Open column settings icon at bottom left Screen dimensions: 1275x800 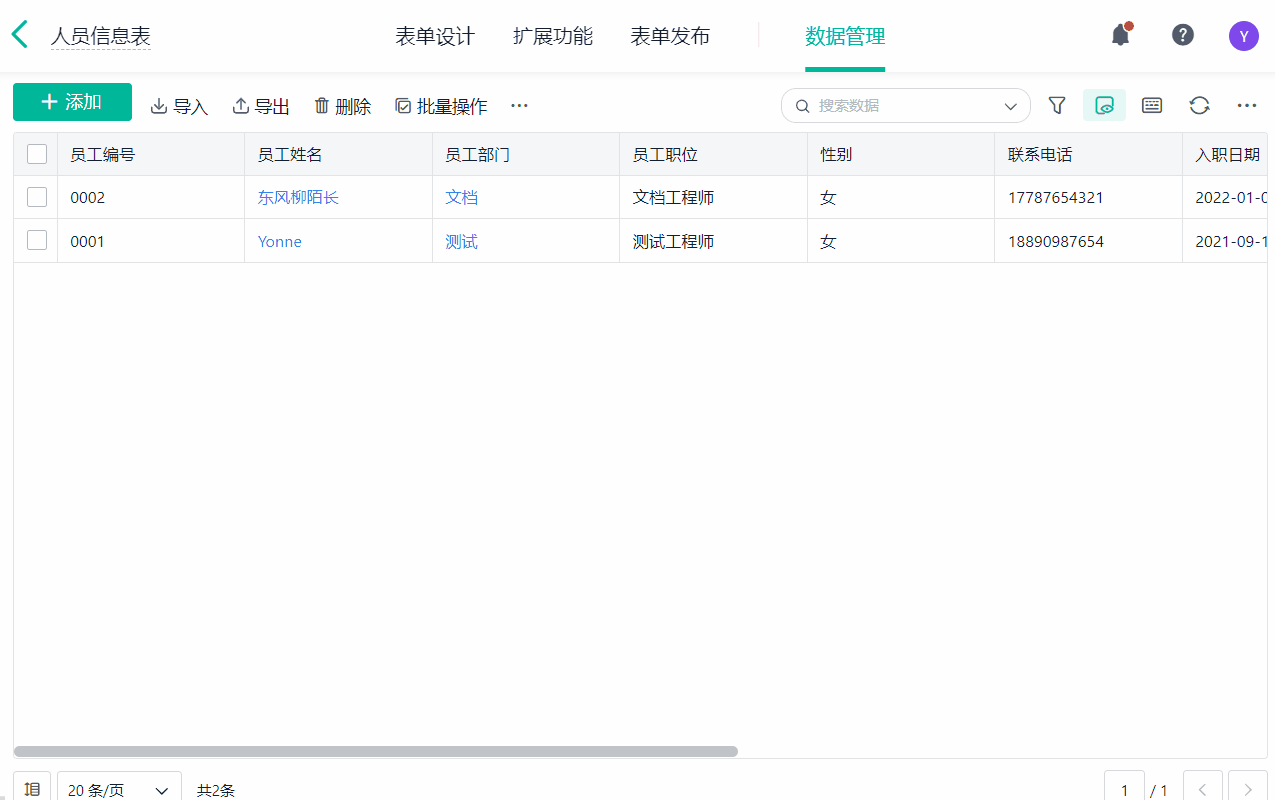click(32, 789)
